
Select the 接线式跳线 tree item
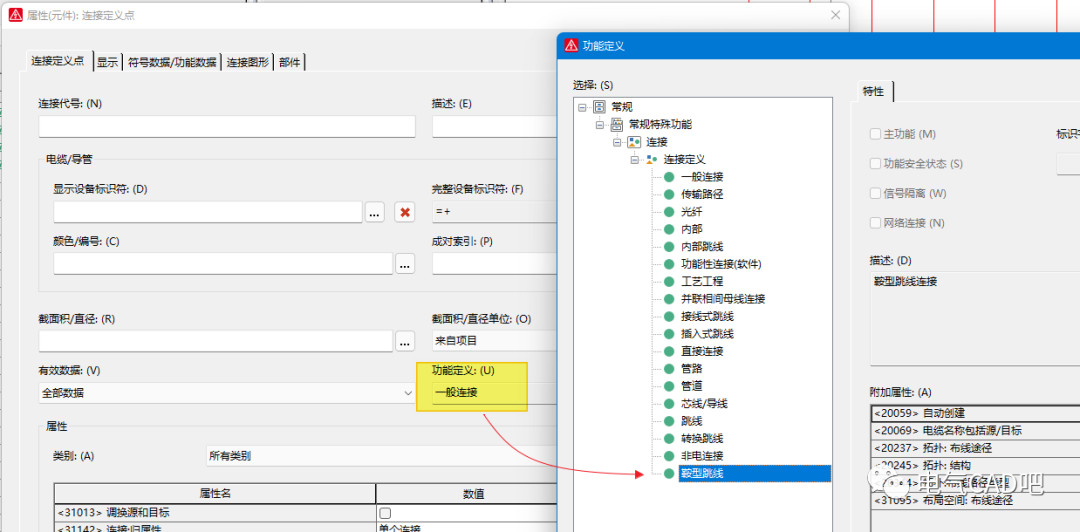[x=707, y=316]
